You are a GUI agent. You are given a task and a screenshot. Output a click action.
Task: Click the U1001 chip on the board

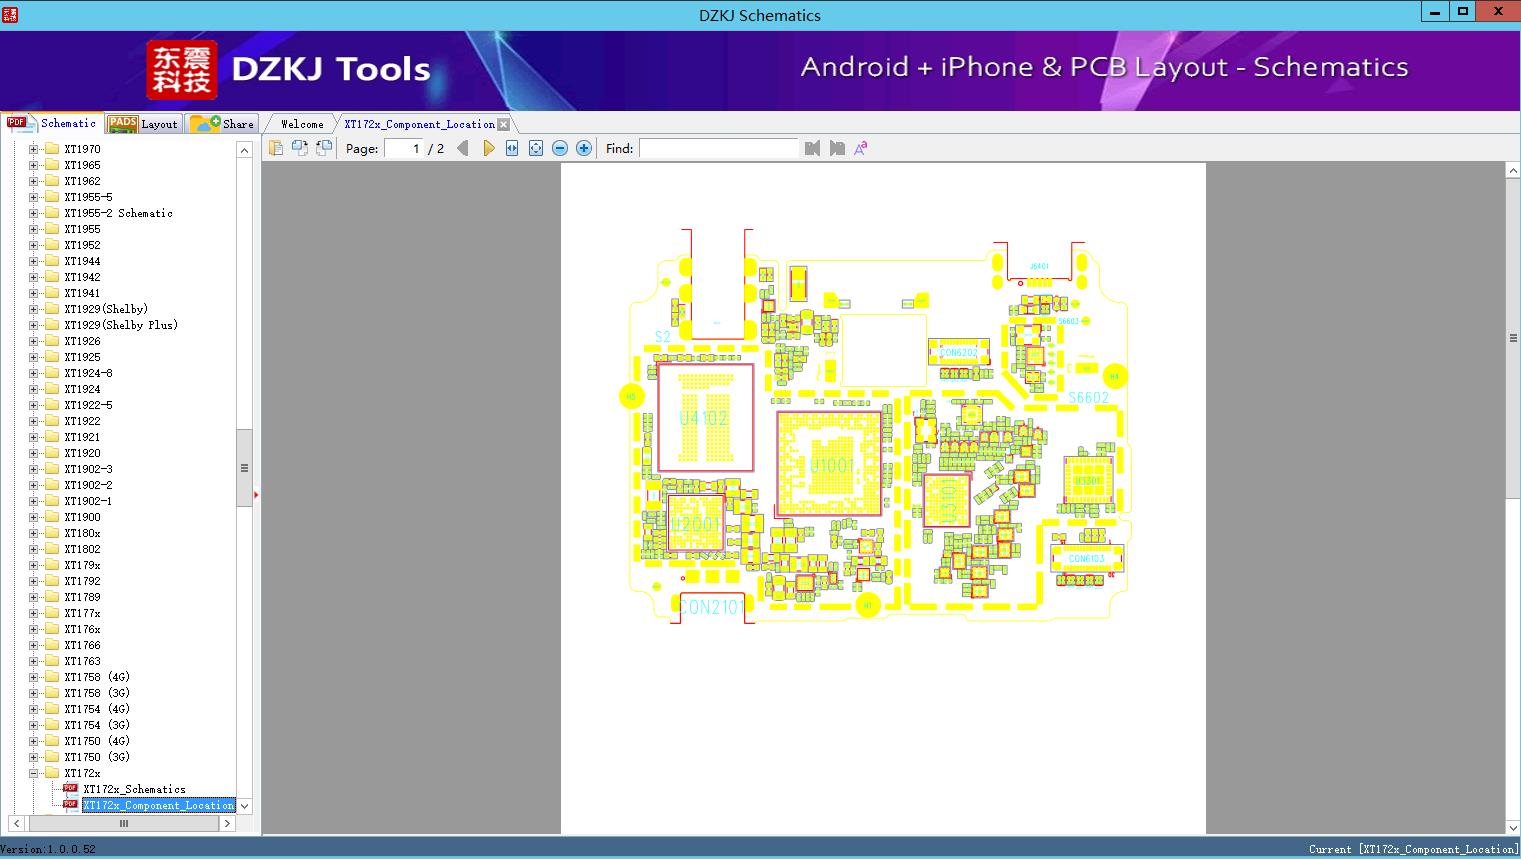click(830, 464)
